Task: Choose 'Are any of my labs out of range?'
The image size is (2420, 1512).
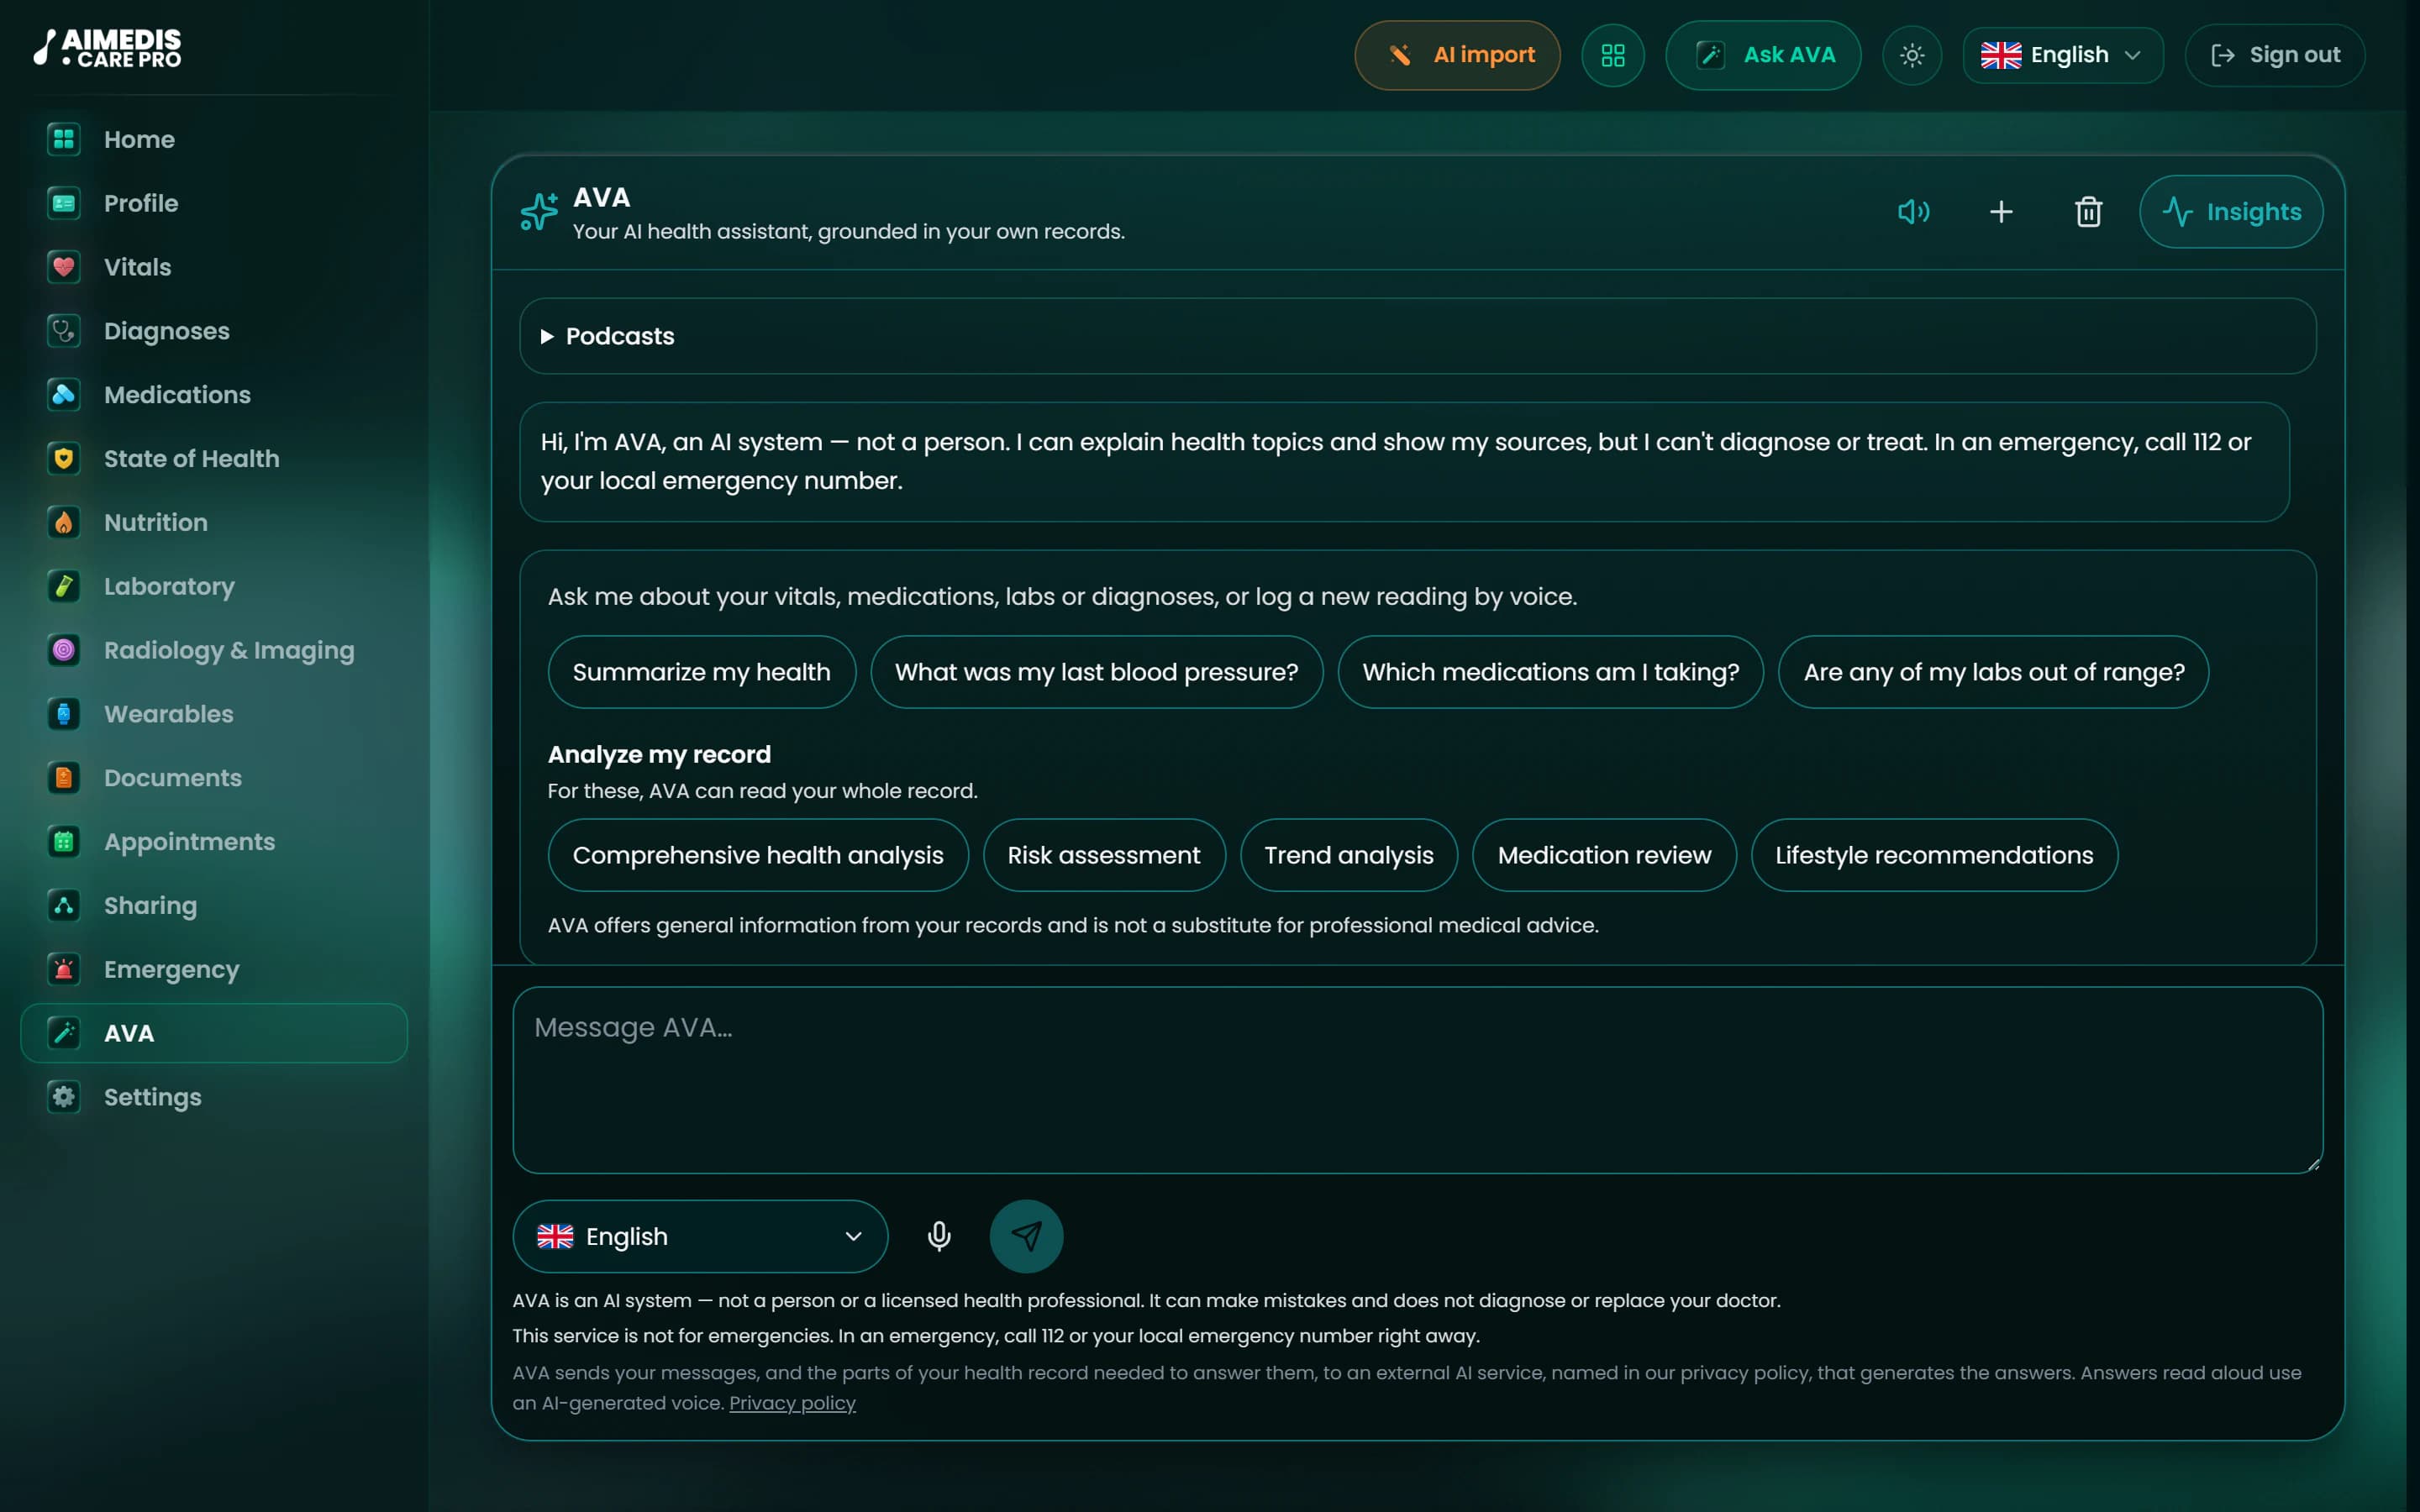Action: coord(1993,672)
